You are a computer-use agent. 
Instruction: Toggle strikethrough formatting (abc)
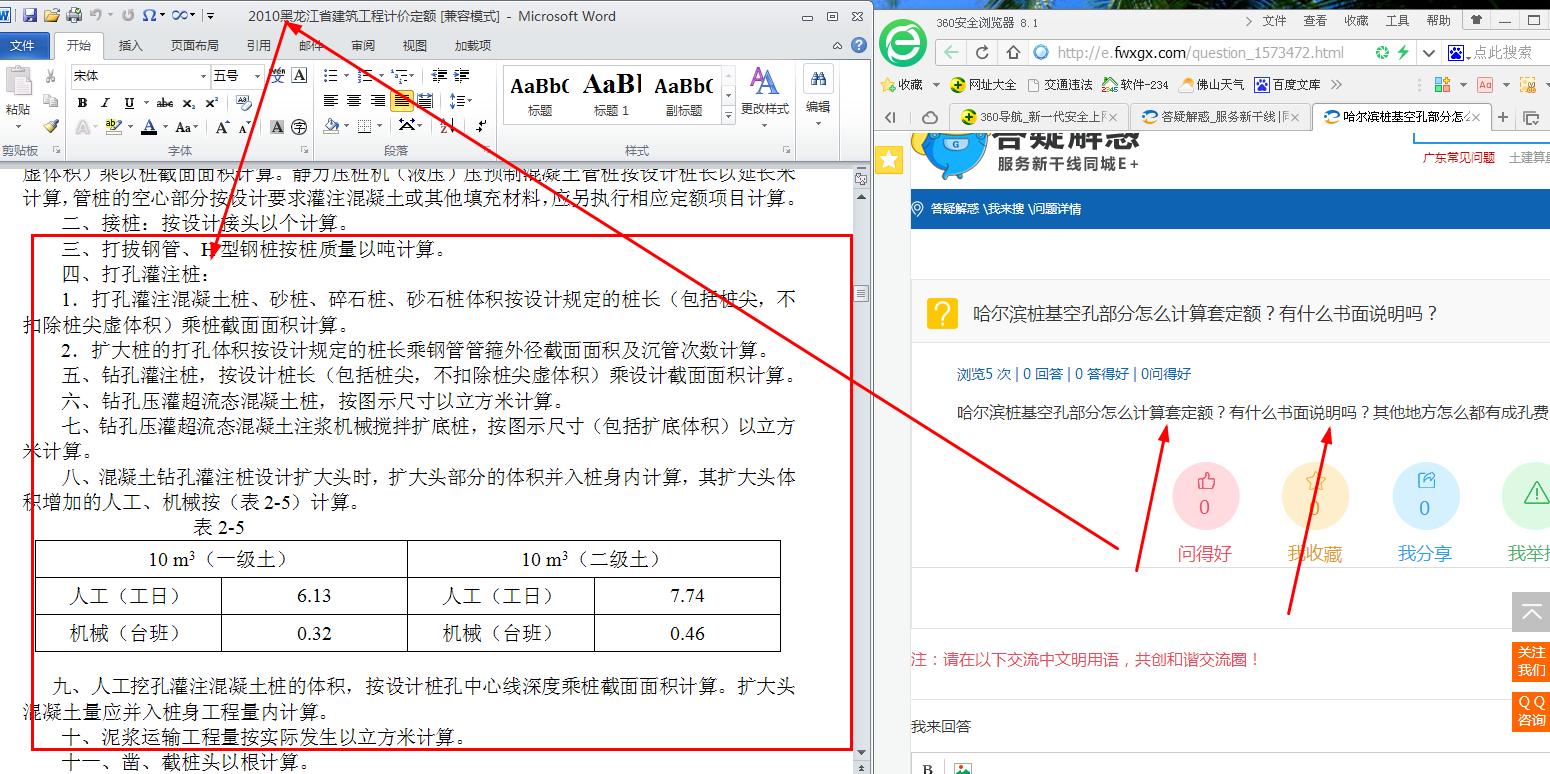(x=165, y=102)
